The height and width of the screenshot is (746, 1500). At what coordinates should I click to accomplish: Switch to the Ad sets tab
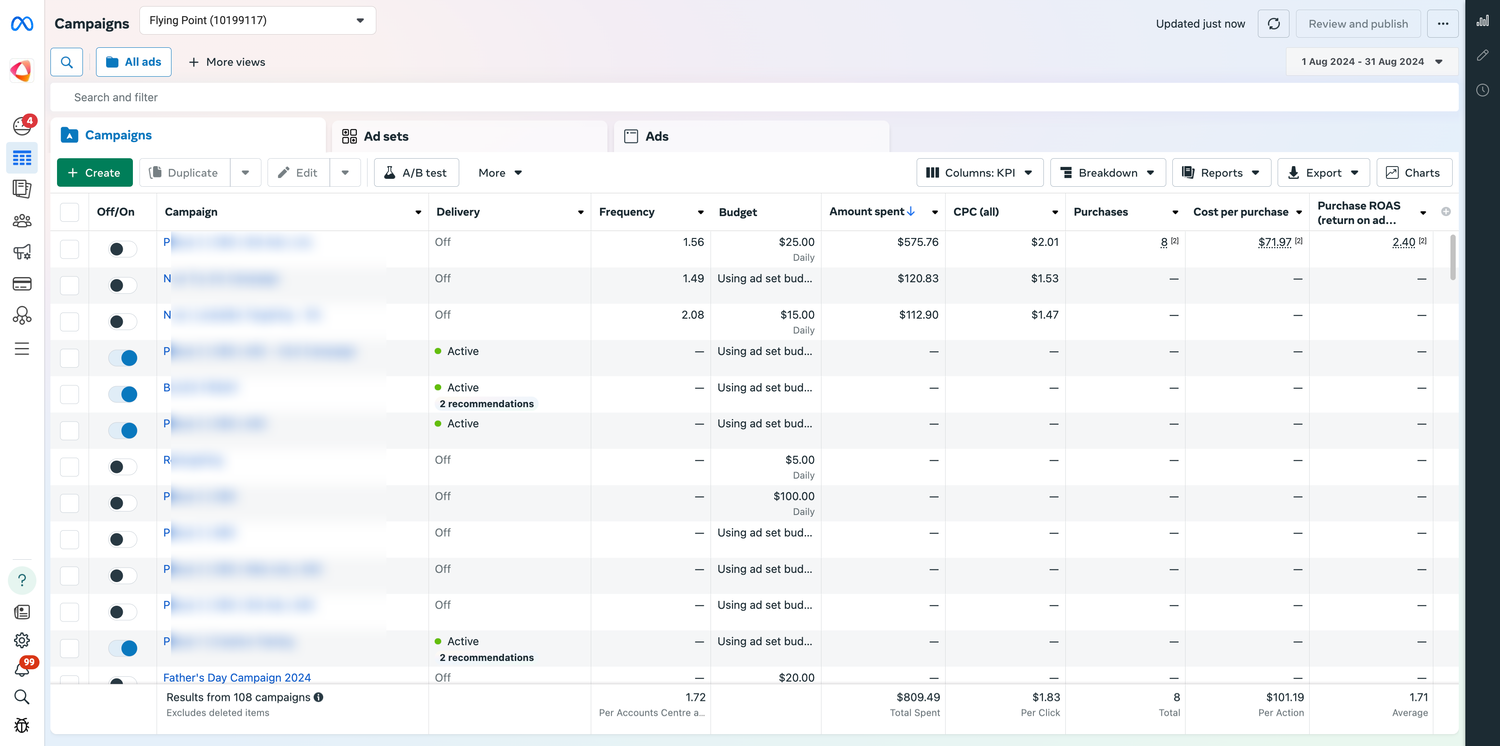469,136
